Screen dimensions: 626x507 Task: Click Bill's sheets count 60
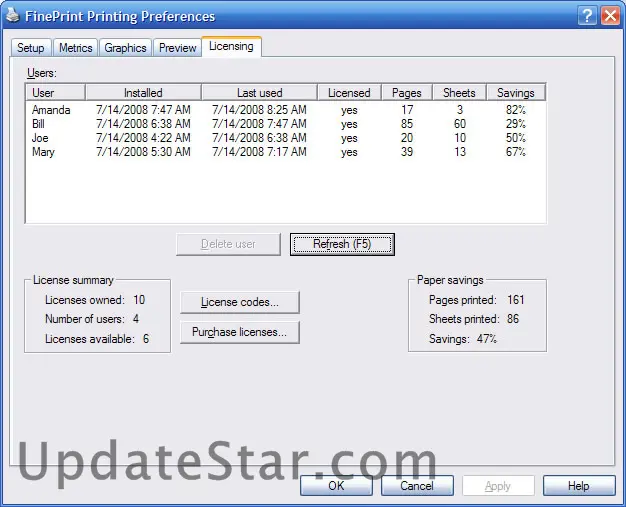(460, 124)
